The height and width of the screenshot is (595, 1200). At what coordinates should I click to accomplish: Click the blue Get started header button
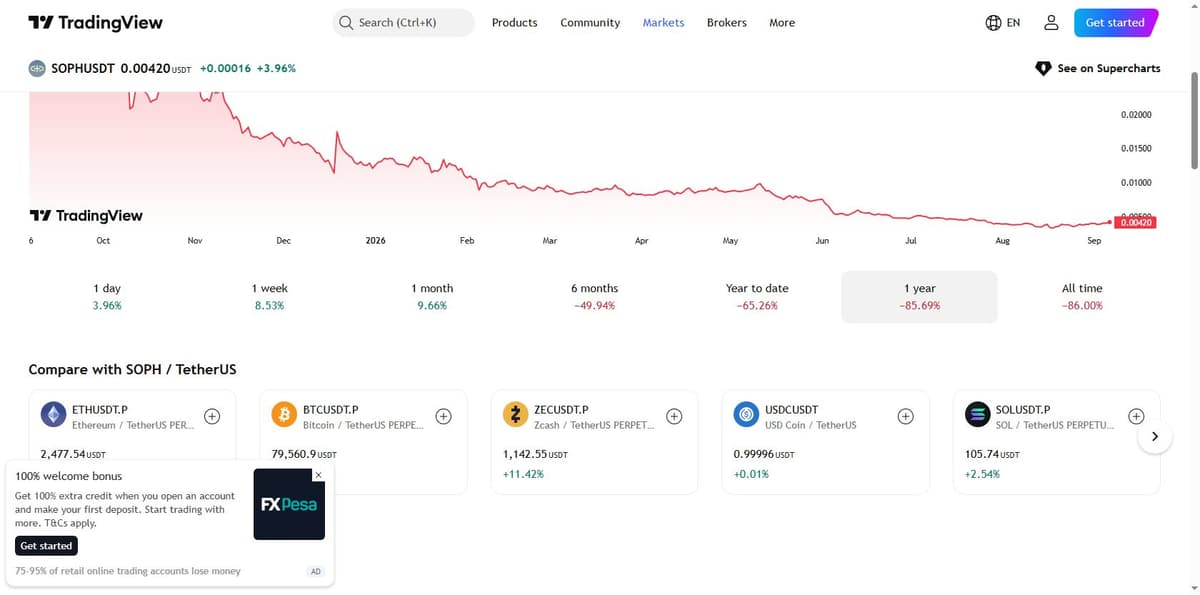coord(1116,22)
